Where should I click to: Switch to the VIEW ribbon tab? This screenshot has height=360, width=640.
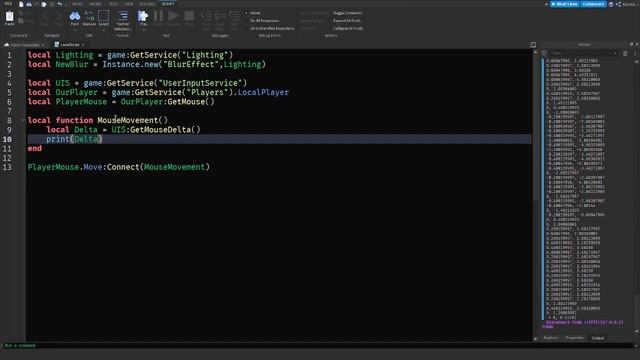129,4
